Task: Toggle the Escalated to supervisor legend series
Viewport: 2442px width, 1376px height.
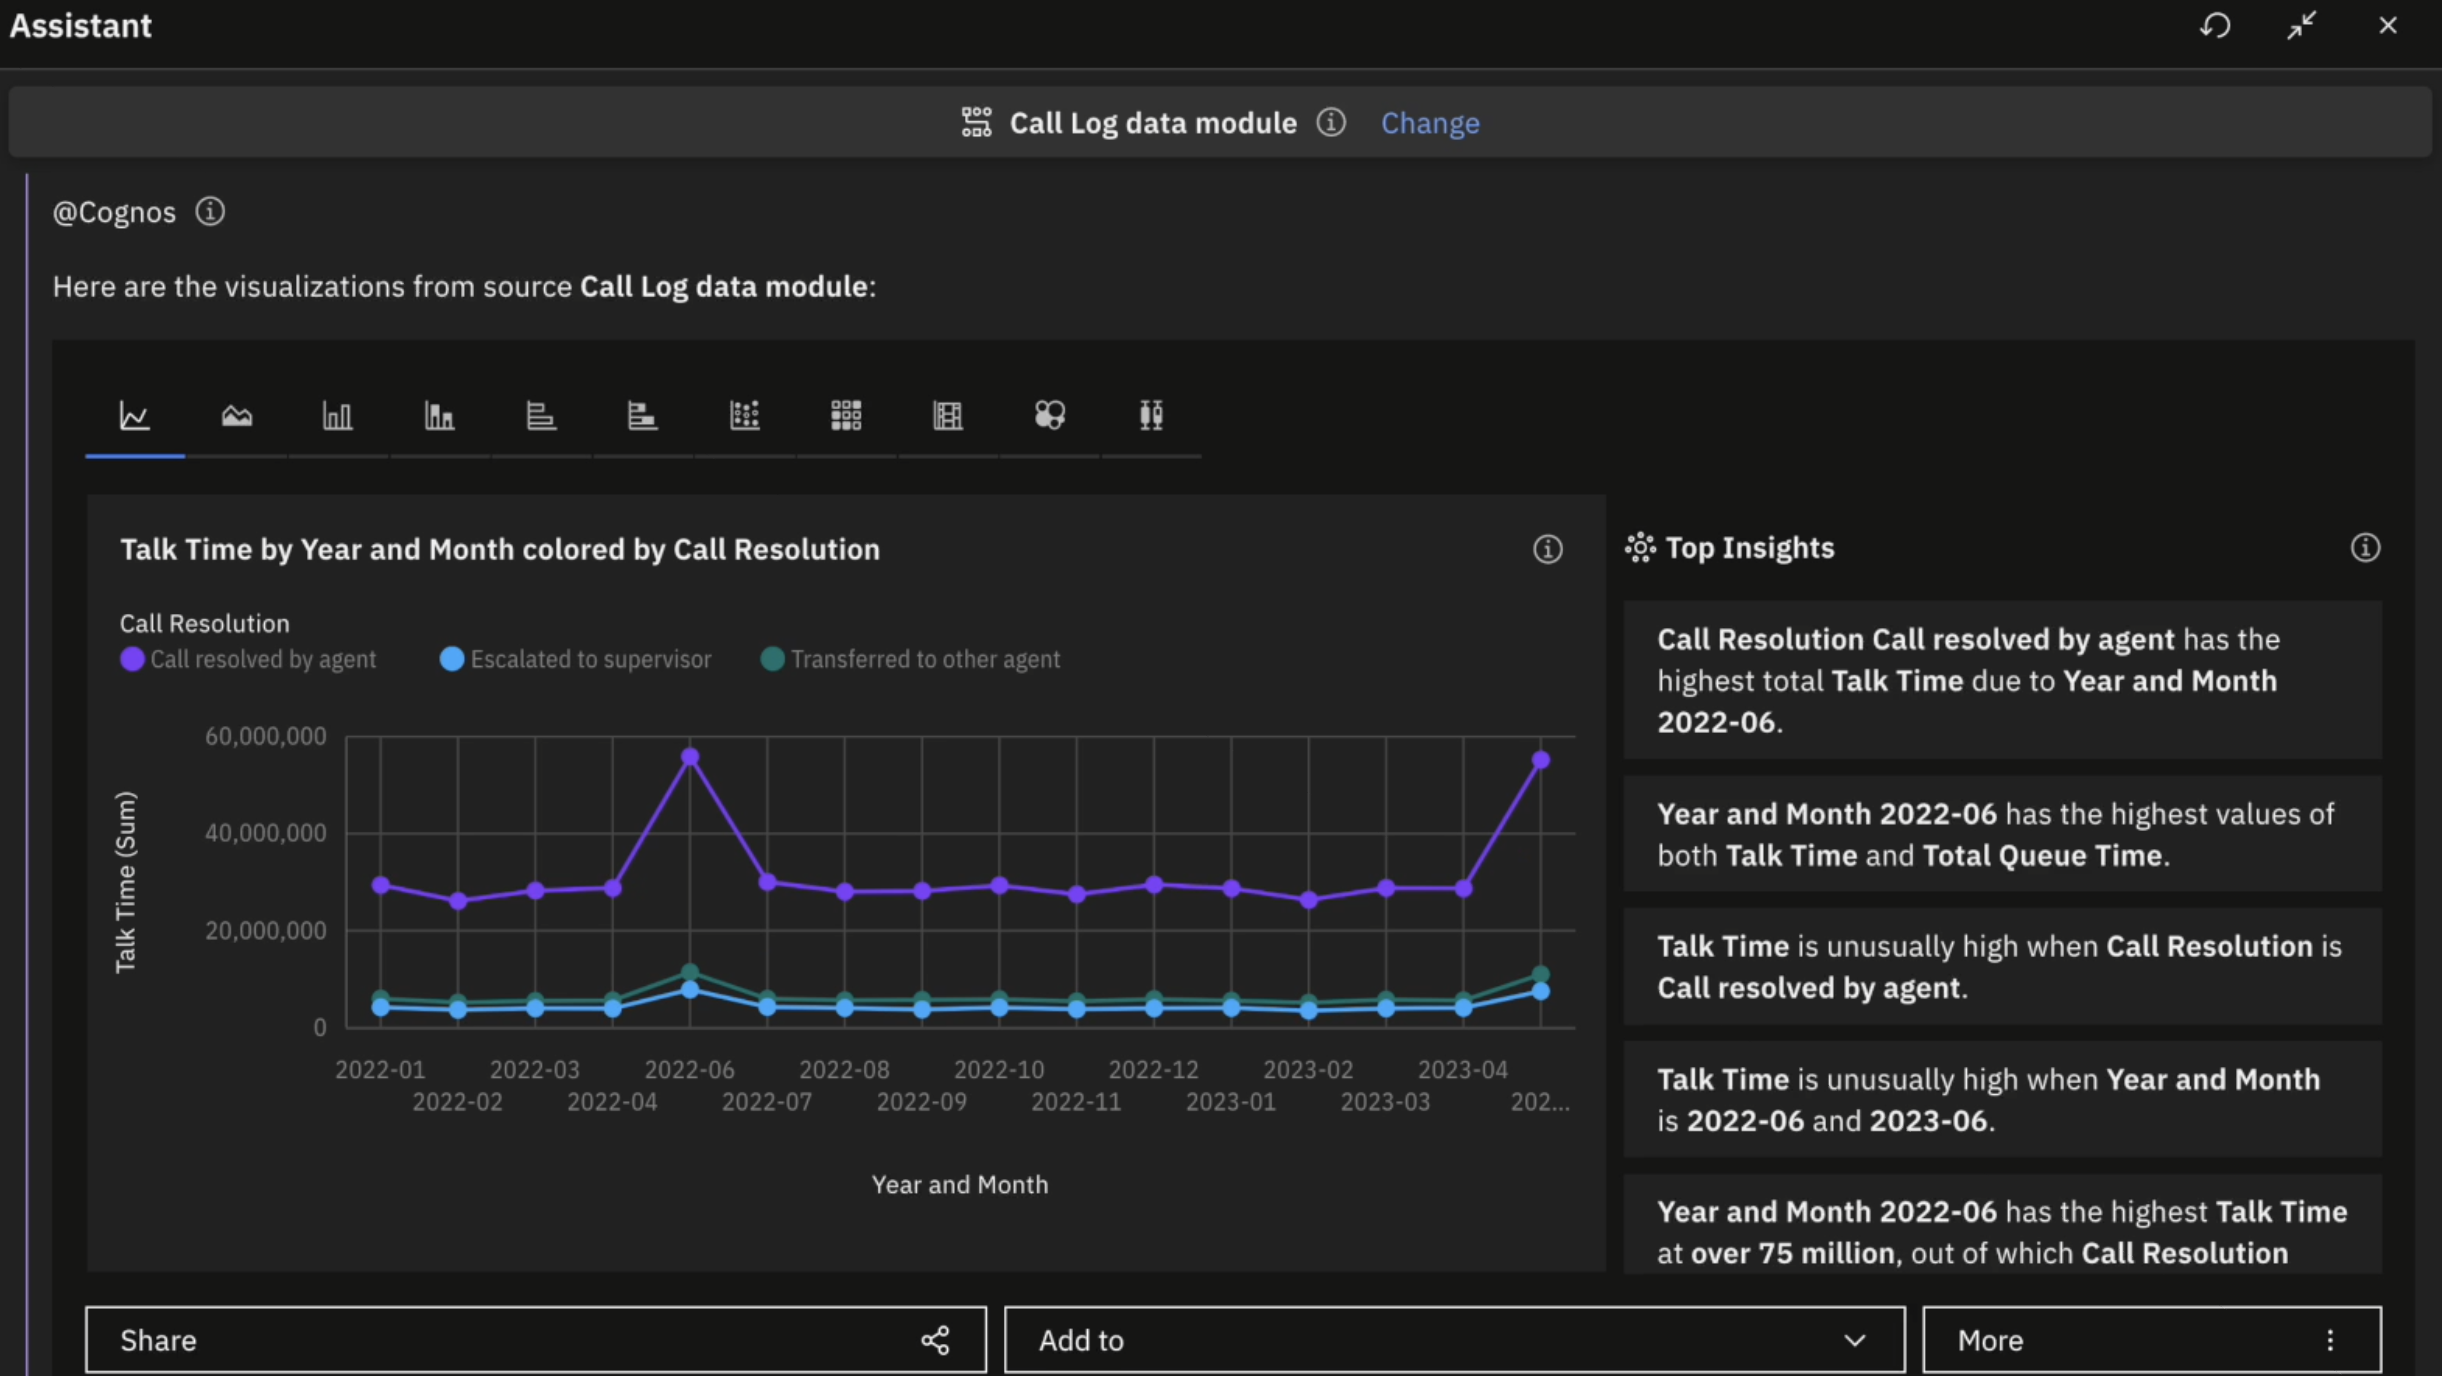Action: (x=575, y=658)
